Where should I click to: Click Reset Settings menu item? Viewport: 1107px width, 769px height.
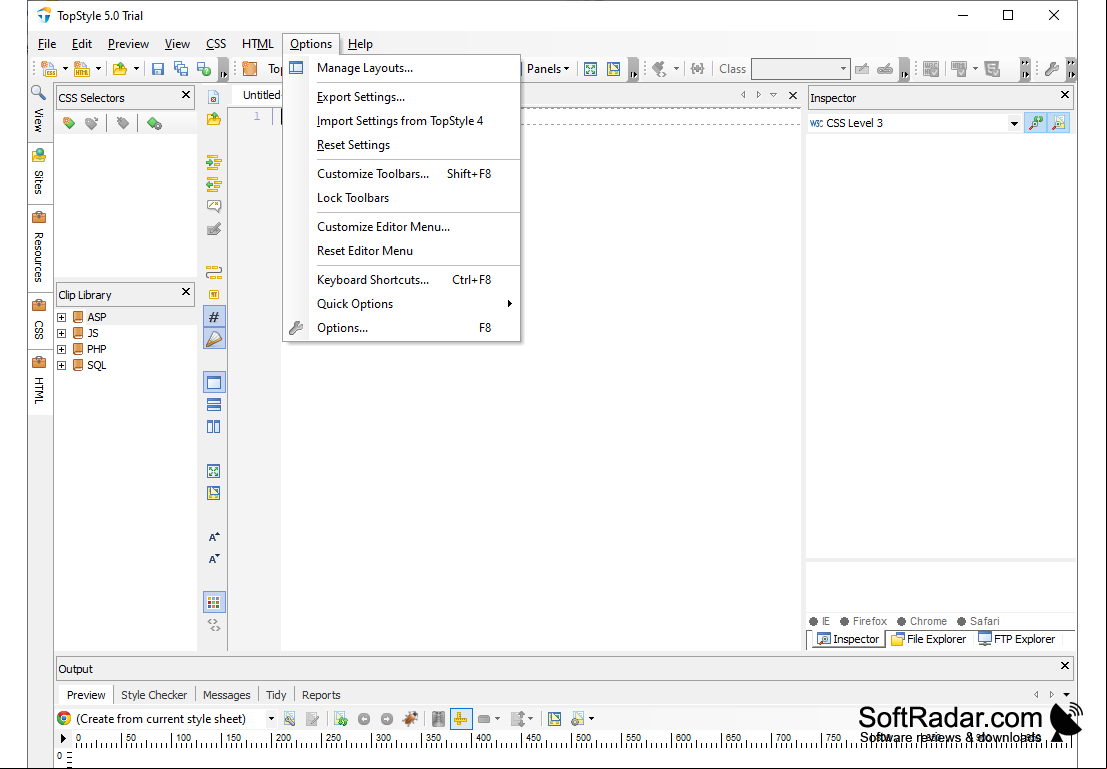401,145
